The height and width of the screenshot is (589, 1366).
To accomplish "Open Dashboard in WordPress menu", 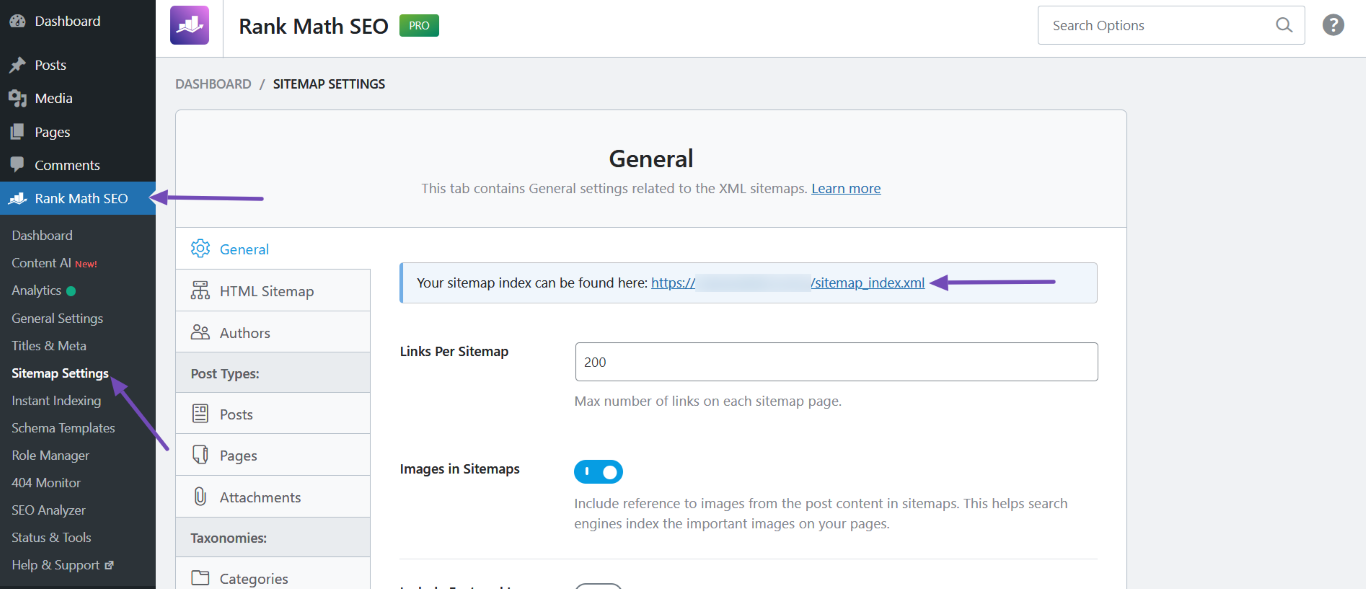I will pyautogui.click(x=77, y=21).
